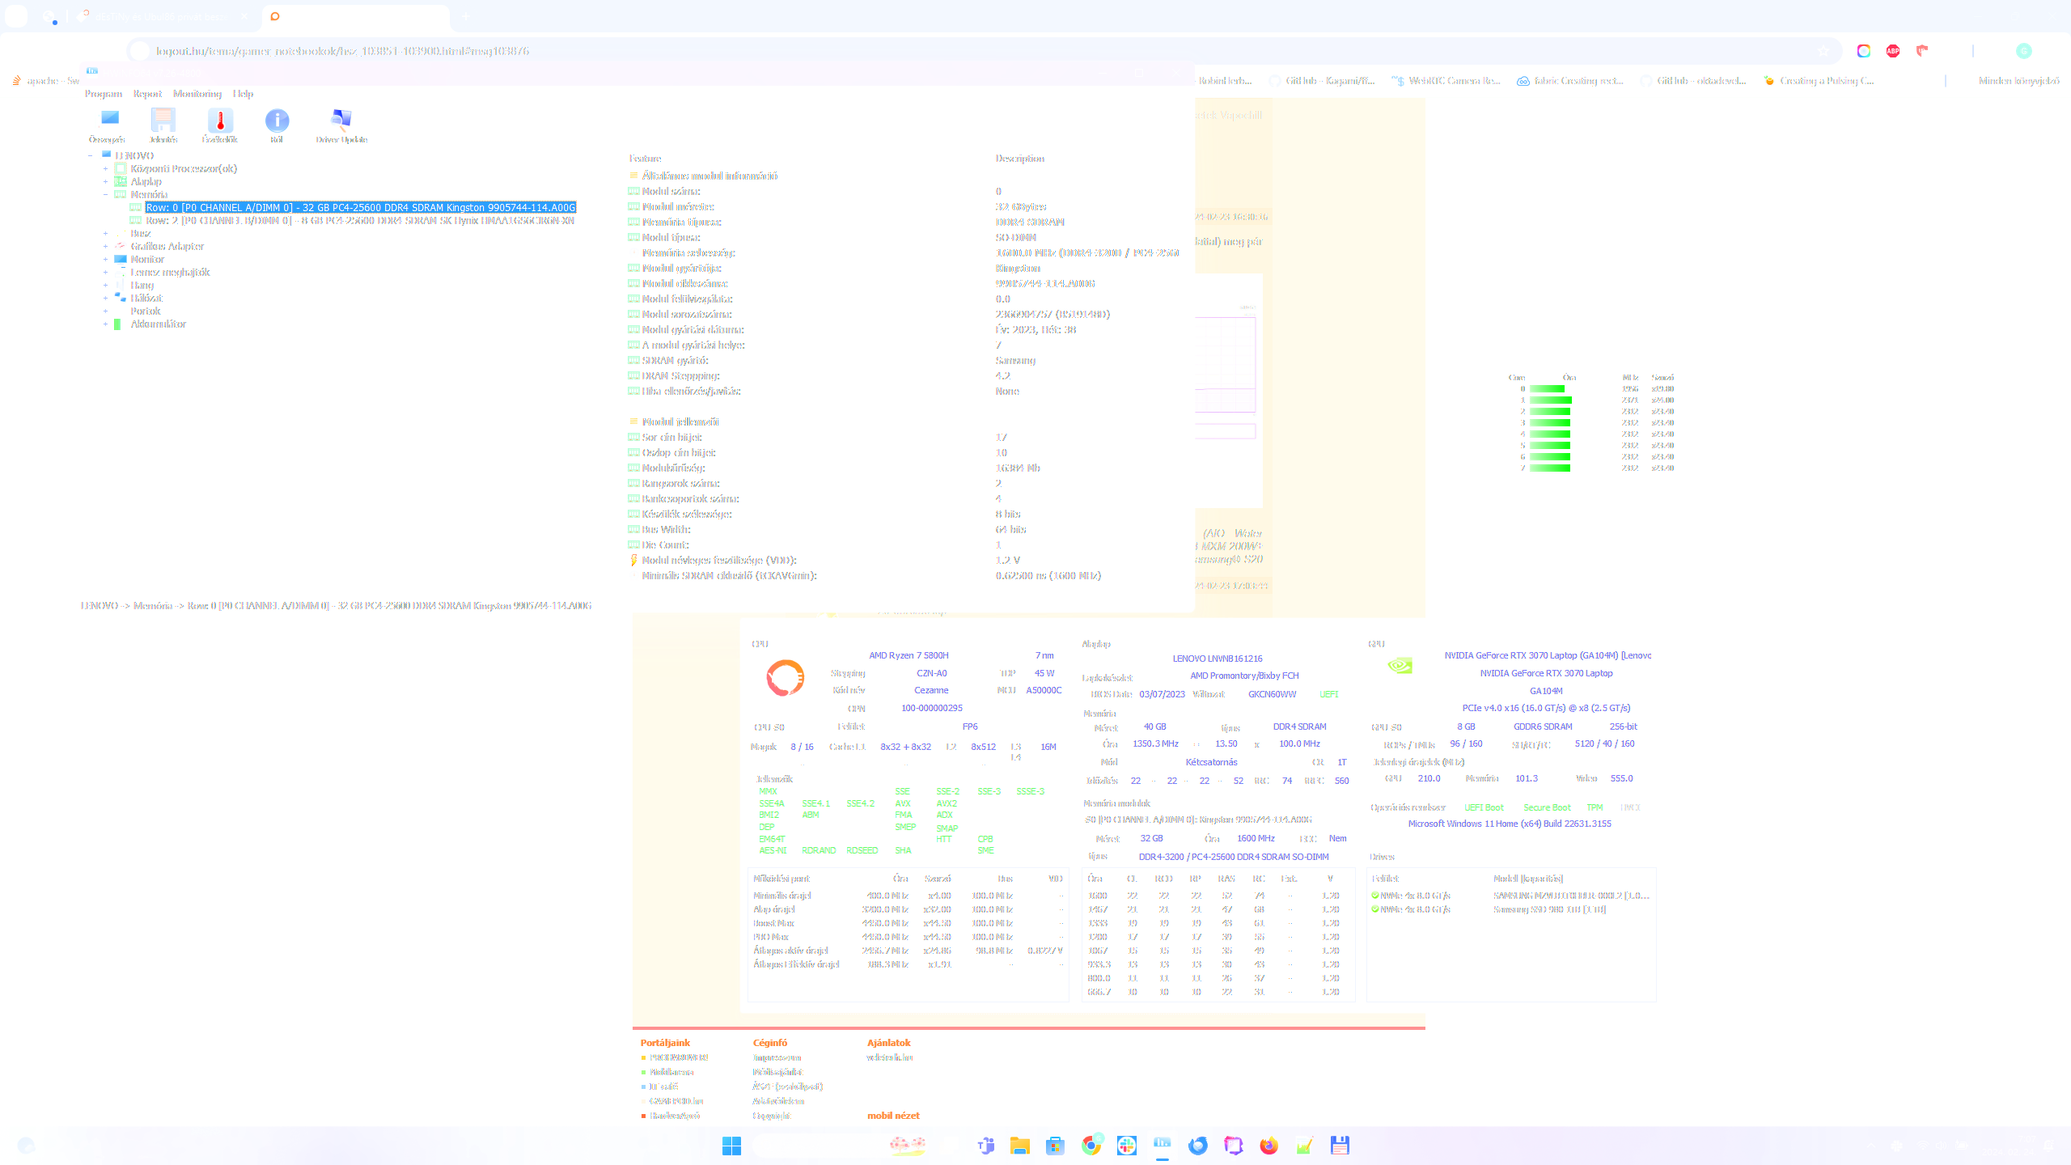
Task: Expand the Monitor tree node
Action: (105, 260)
